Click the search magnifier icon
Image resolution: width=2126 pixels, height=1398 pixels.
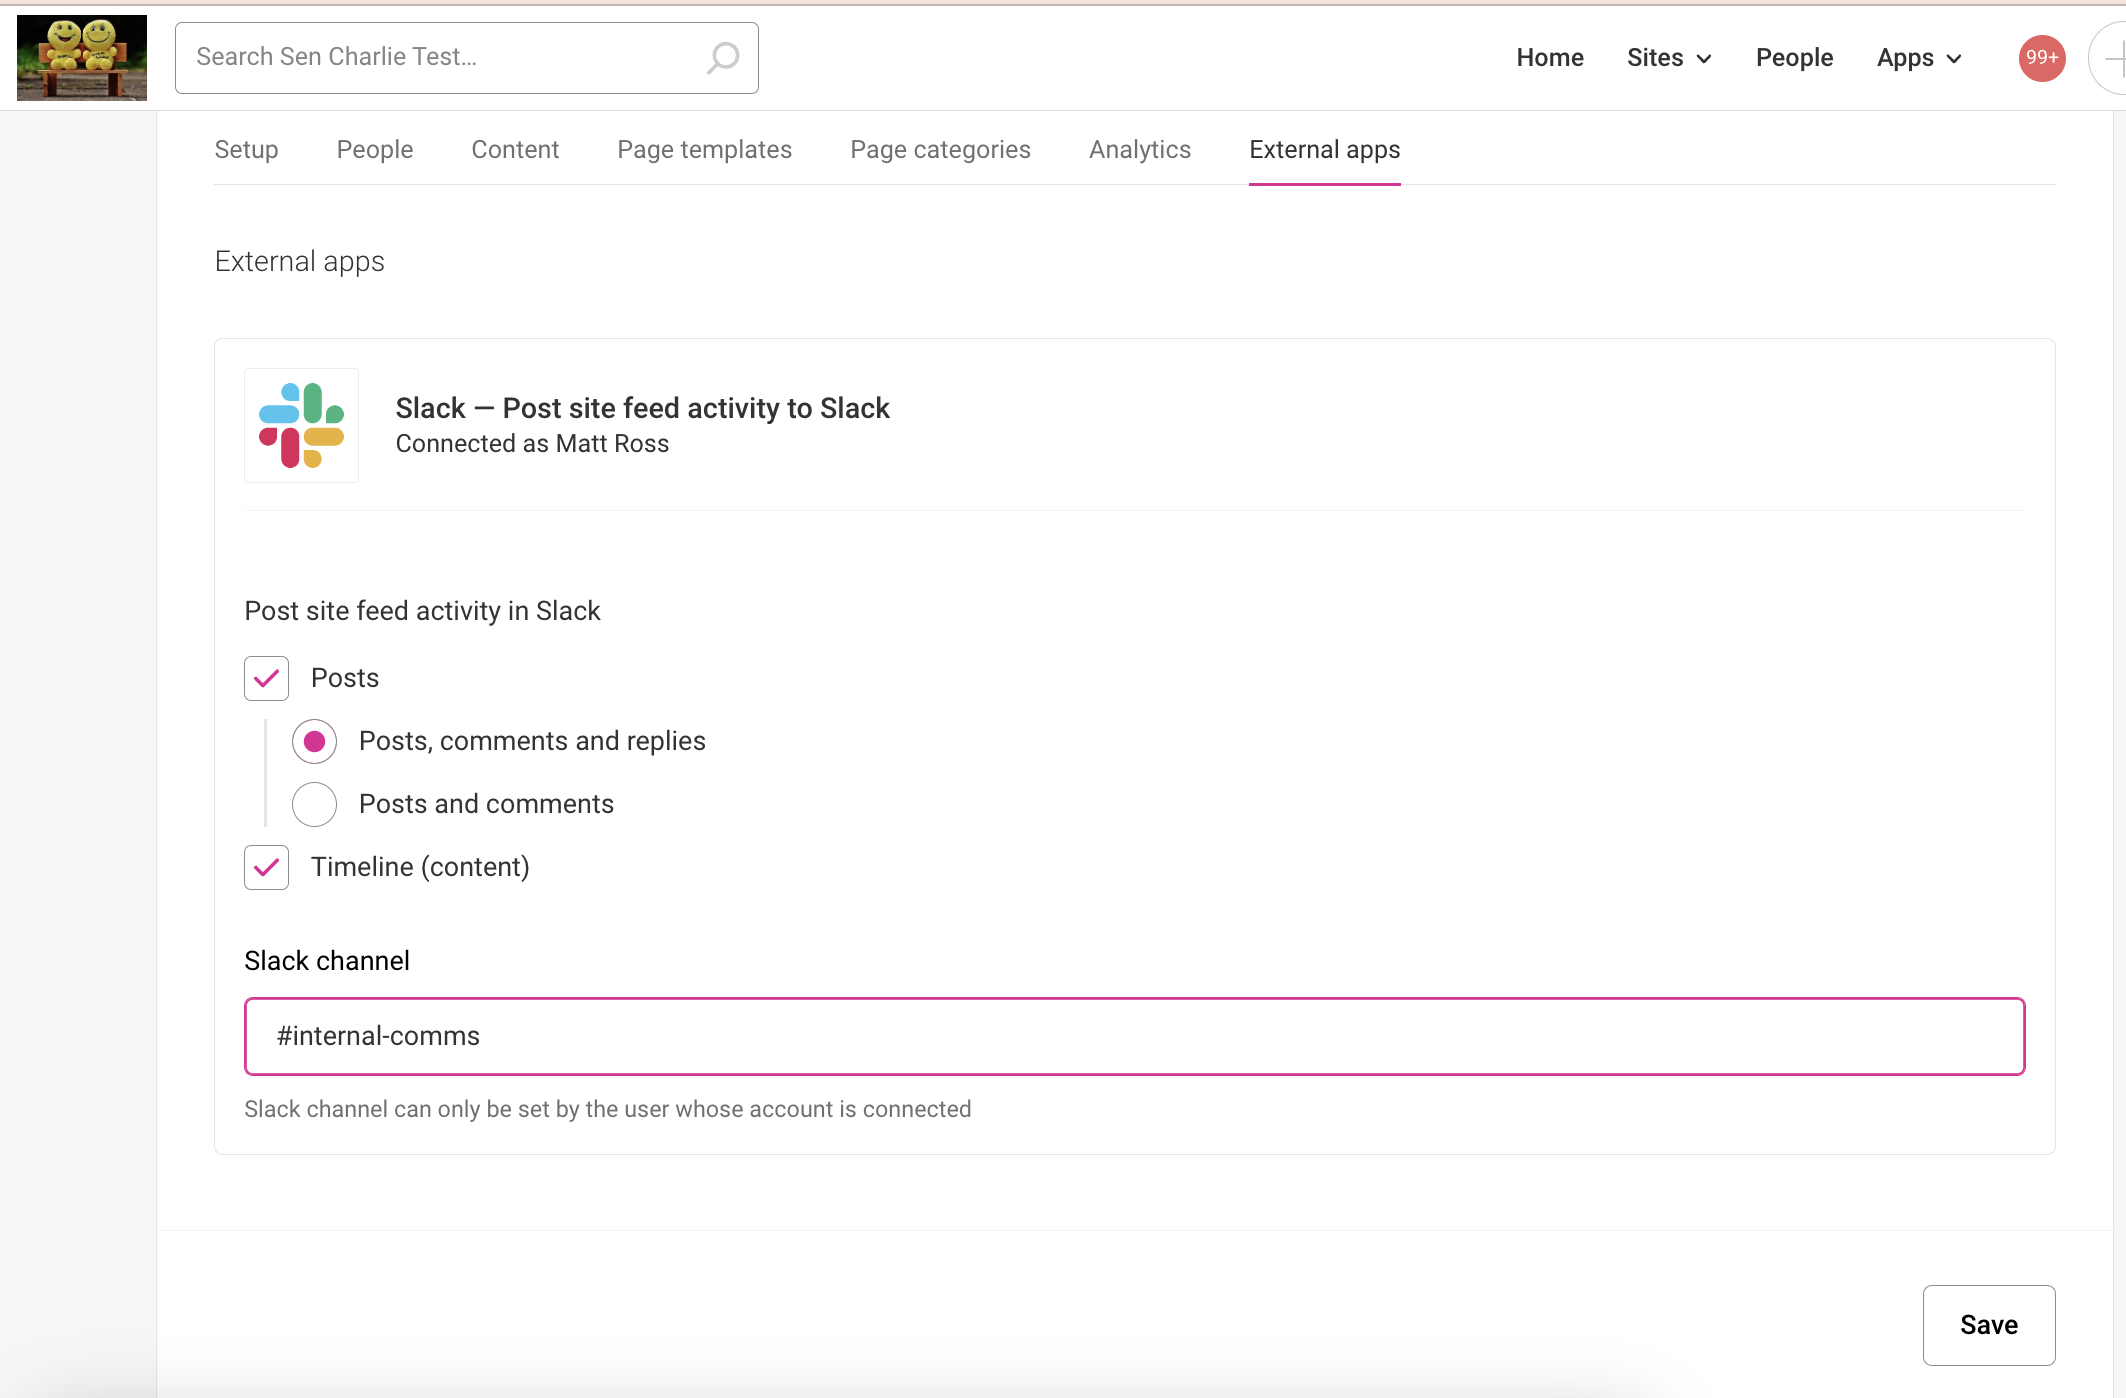pos(722,57)
